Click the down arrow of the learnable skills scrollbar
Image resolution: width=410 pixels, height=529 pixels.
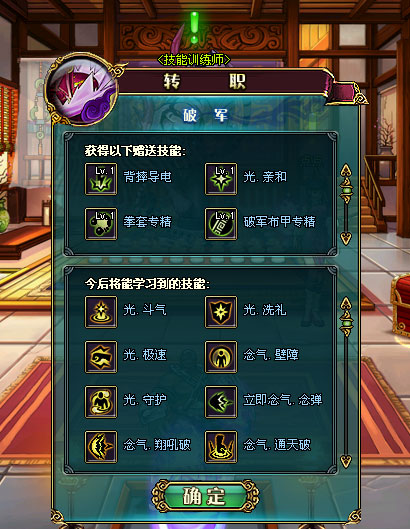(346, 461)
